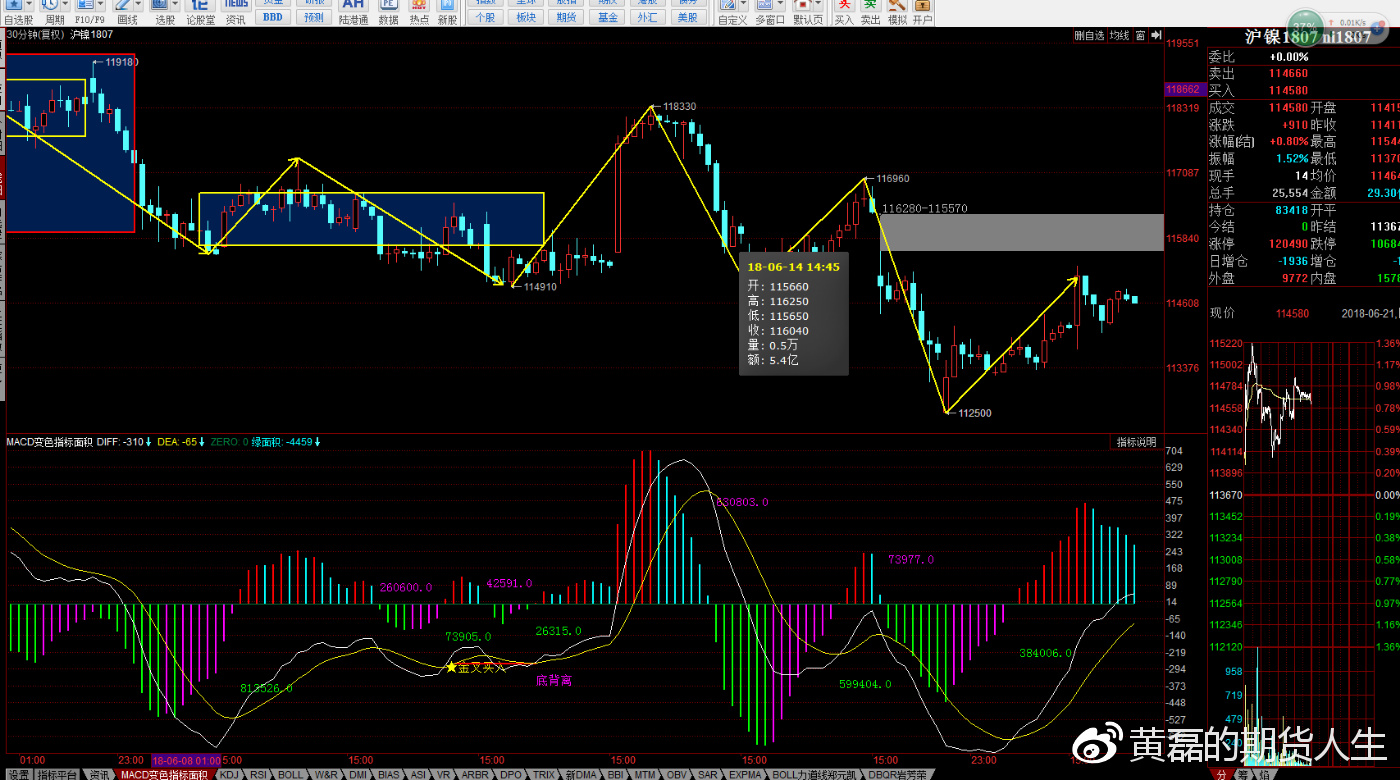Open the 数据 PE data icon
Image resolution: width=1400 pixels, height=780 pixels.
(388, 6)
